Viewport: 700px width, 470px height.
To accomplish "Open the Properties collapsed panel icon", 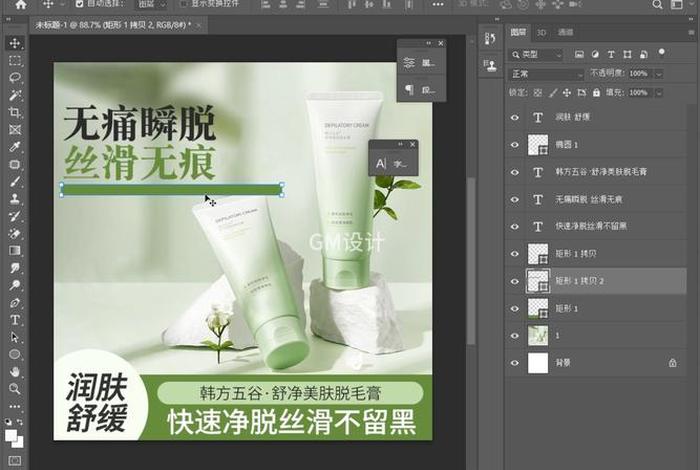I will point(409,63).
